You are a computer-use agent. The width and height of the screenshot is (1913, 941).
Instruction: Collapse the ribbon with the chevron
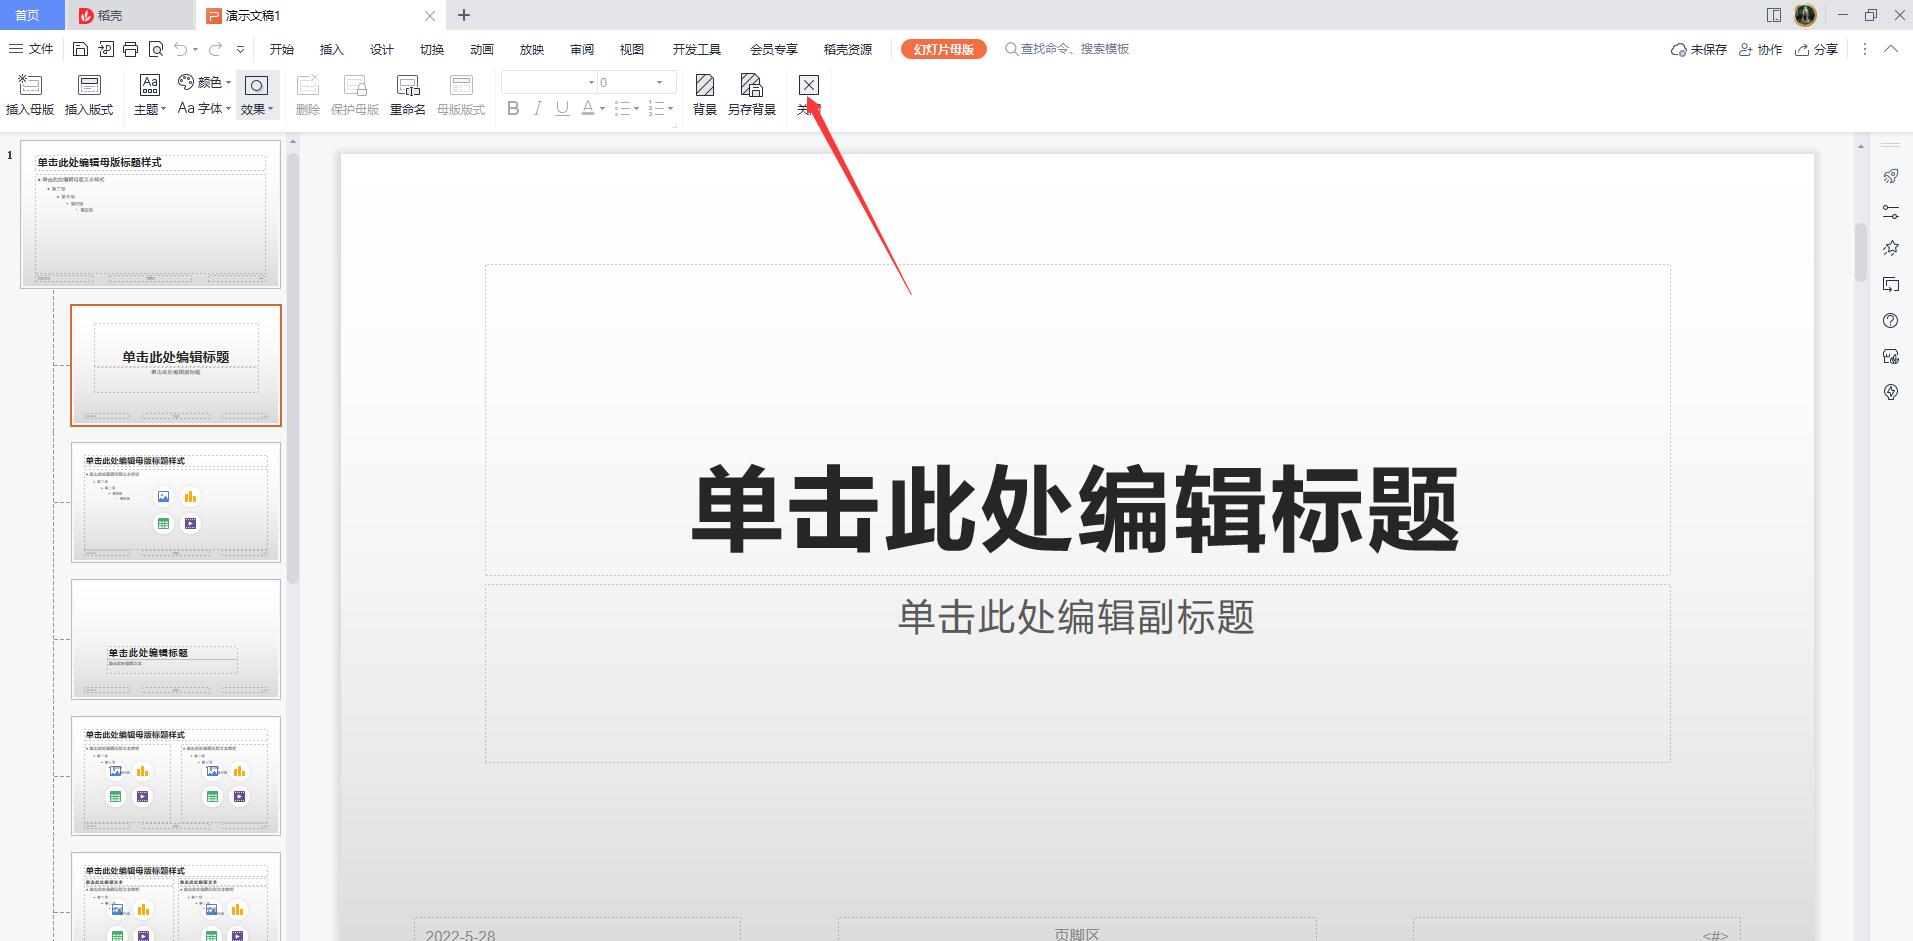coord(1891,49)
